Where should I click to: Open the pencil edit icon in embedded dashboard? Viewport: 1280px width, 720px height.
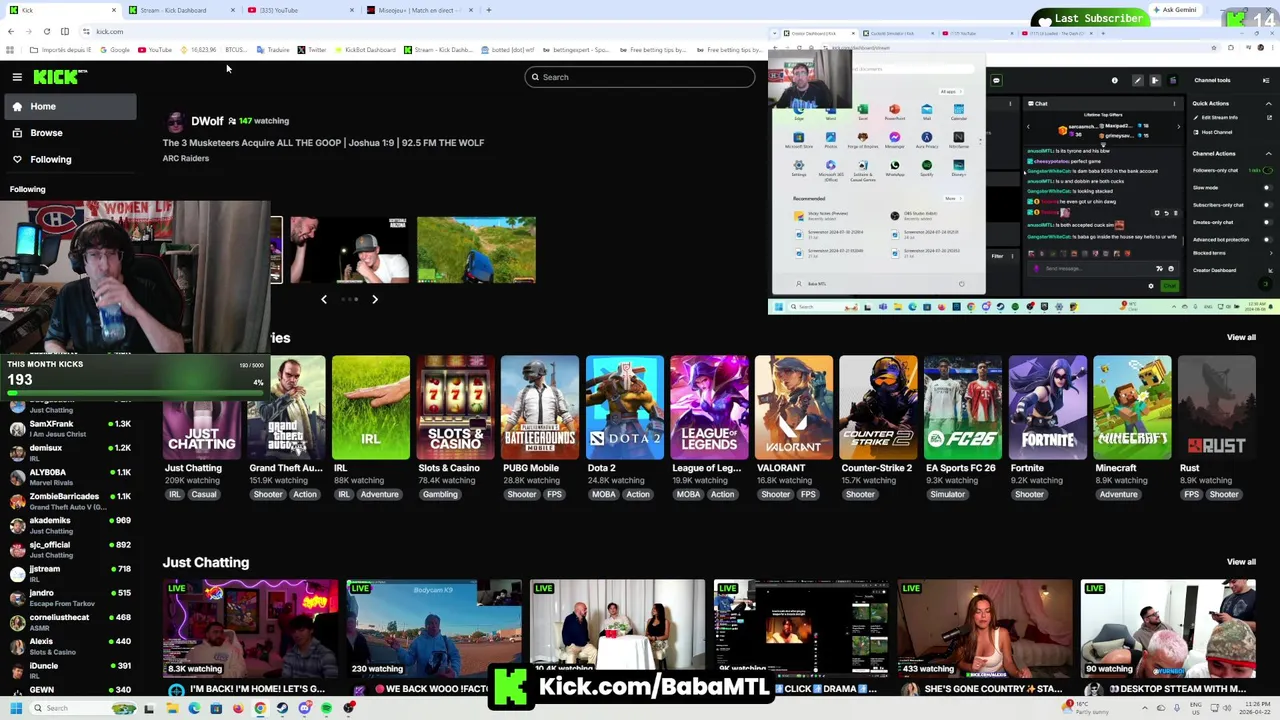[1137, 80]
